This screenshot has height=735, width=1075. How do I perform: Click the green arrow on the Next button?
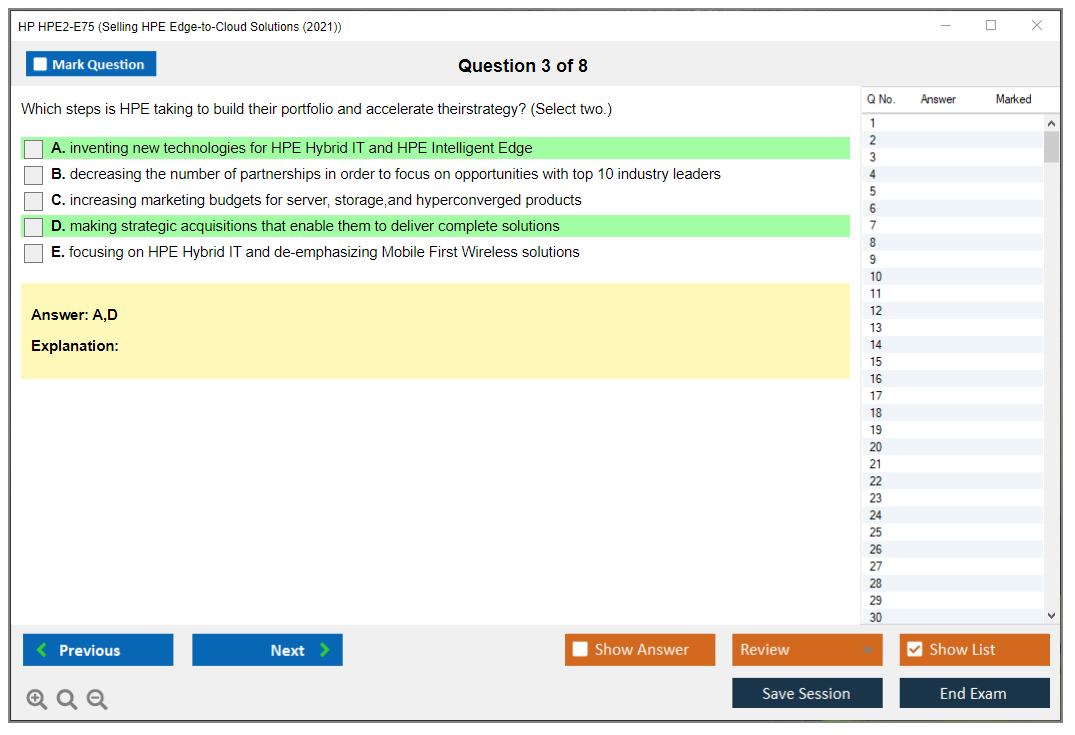[x=325, y=650]
